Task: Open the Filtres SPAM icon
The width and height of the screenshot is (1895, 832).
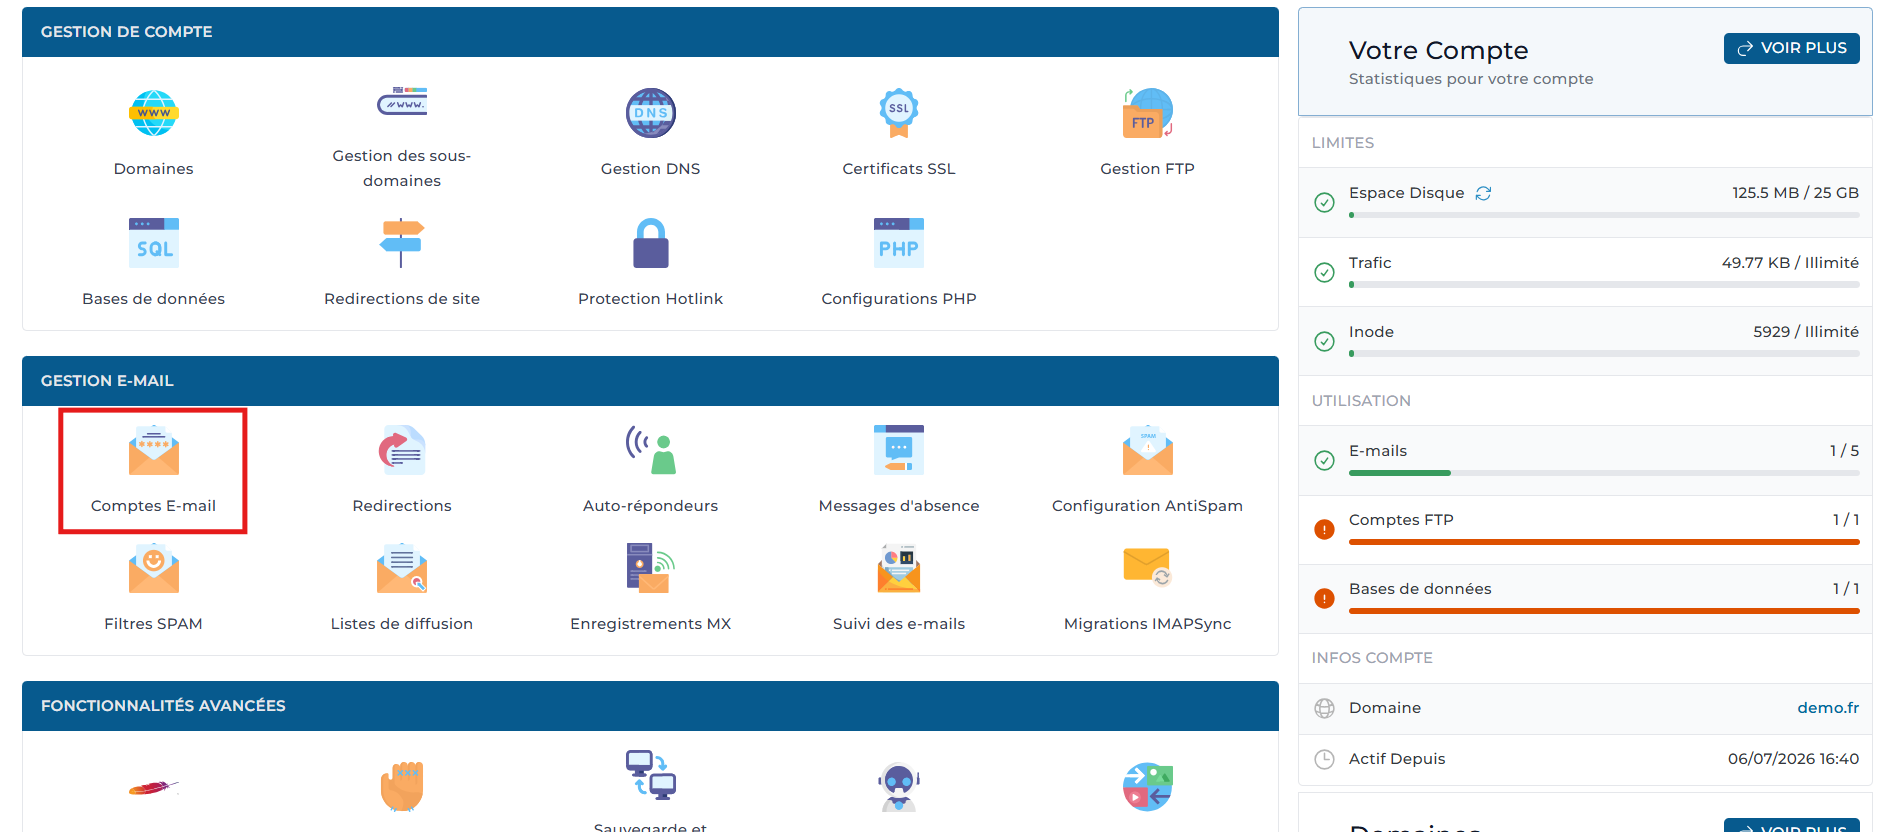Action: 153,568
